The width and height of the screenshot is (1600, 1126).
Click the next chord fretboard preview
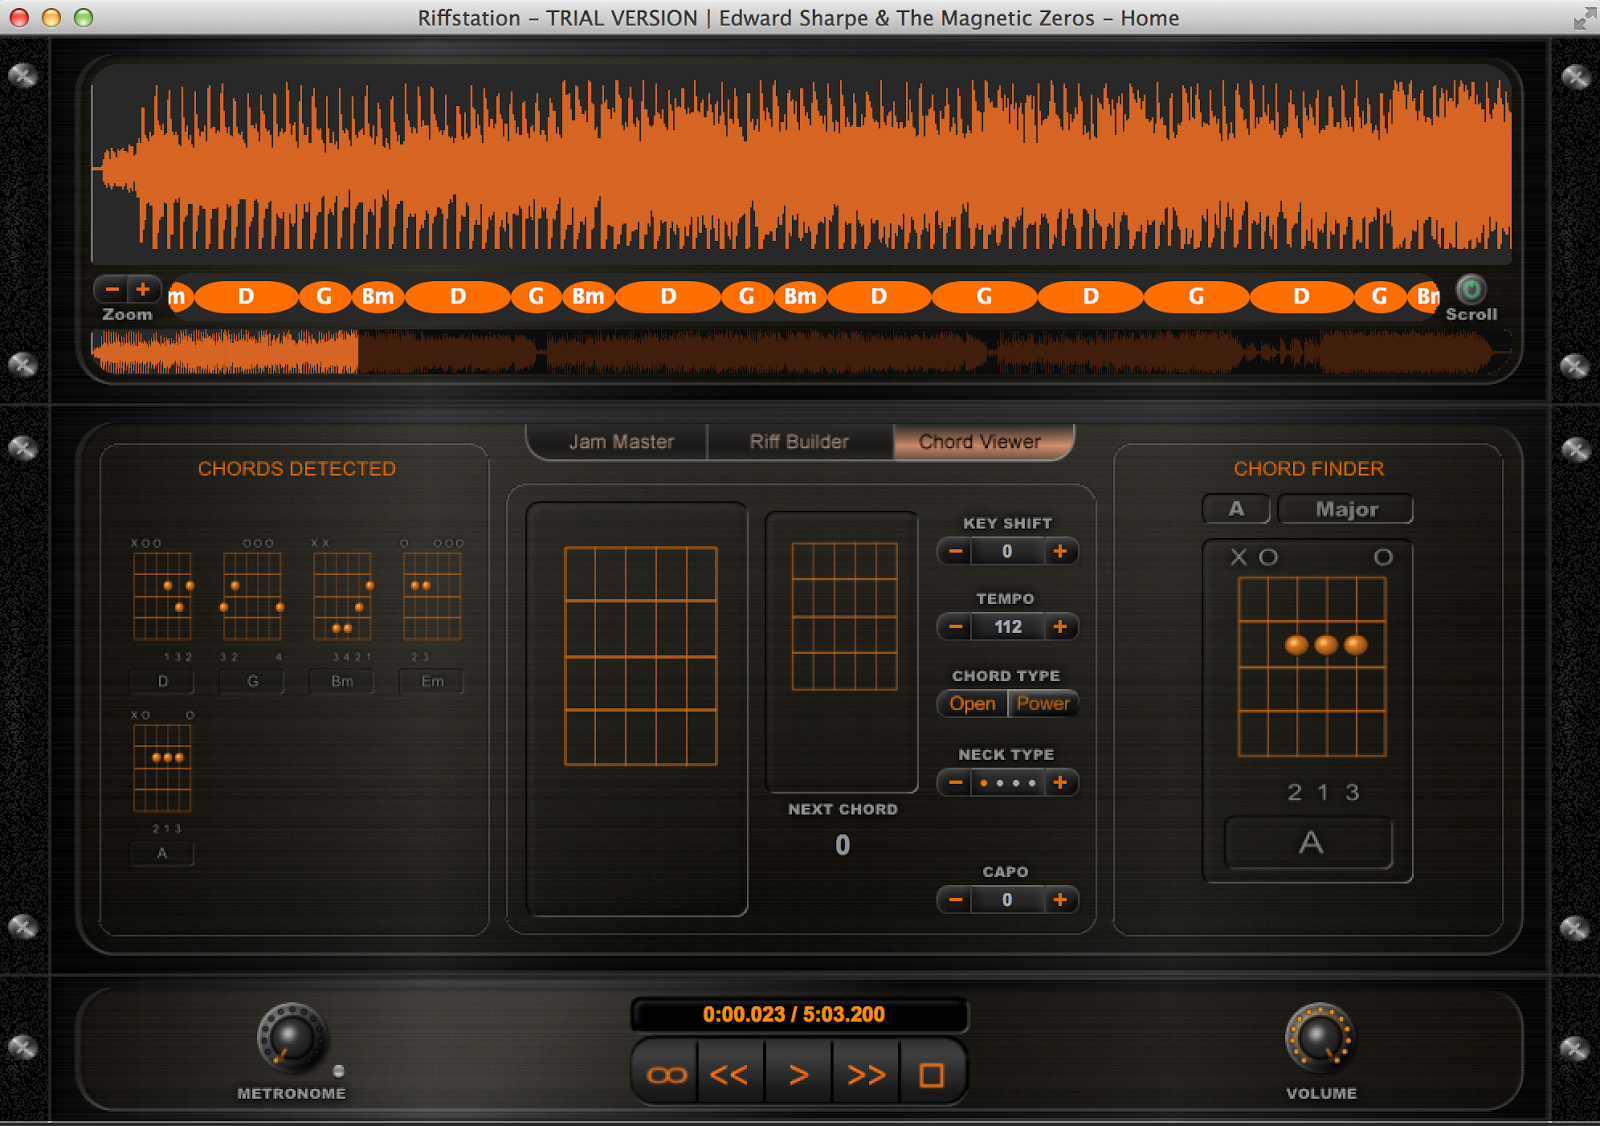tap(845, 617)
